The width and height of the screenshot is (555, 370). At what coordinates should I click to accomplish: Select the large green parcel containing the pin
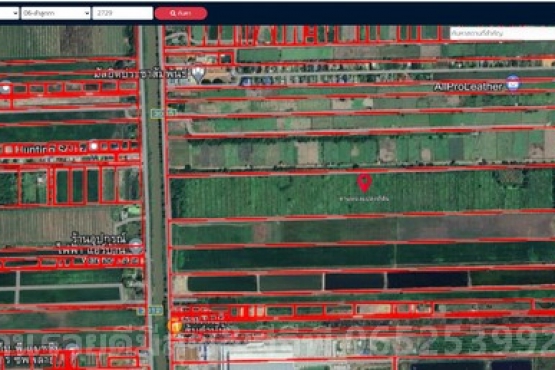click(362, 194)
